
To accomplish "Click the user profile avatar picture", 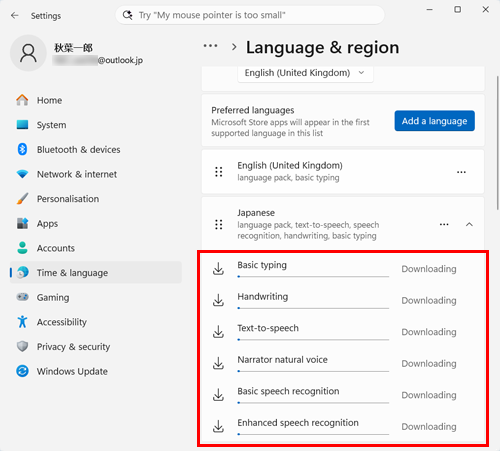I will (x=28, y=53).
